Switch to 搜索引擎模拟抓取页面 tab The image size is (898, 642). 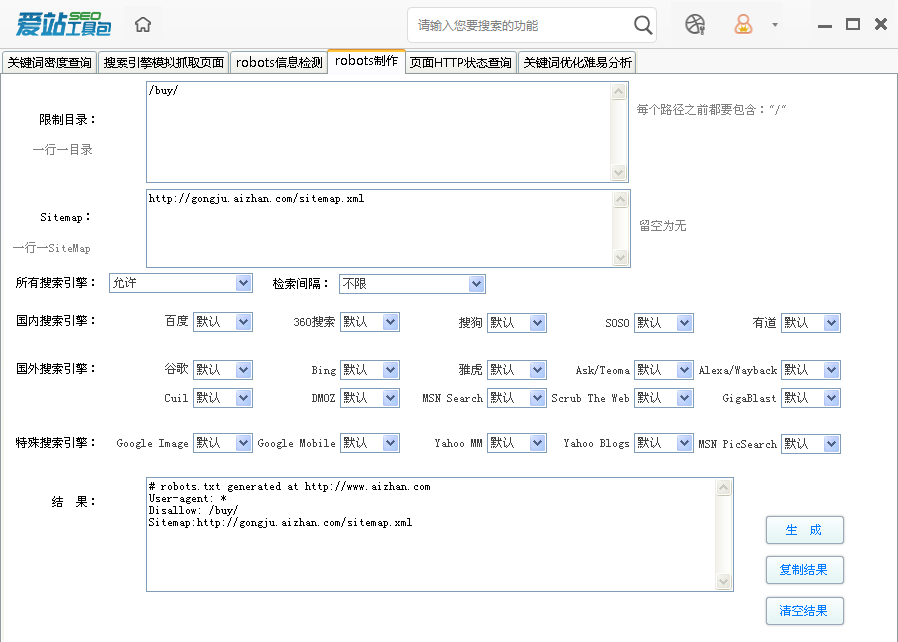164,62
